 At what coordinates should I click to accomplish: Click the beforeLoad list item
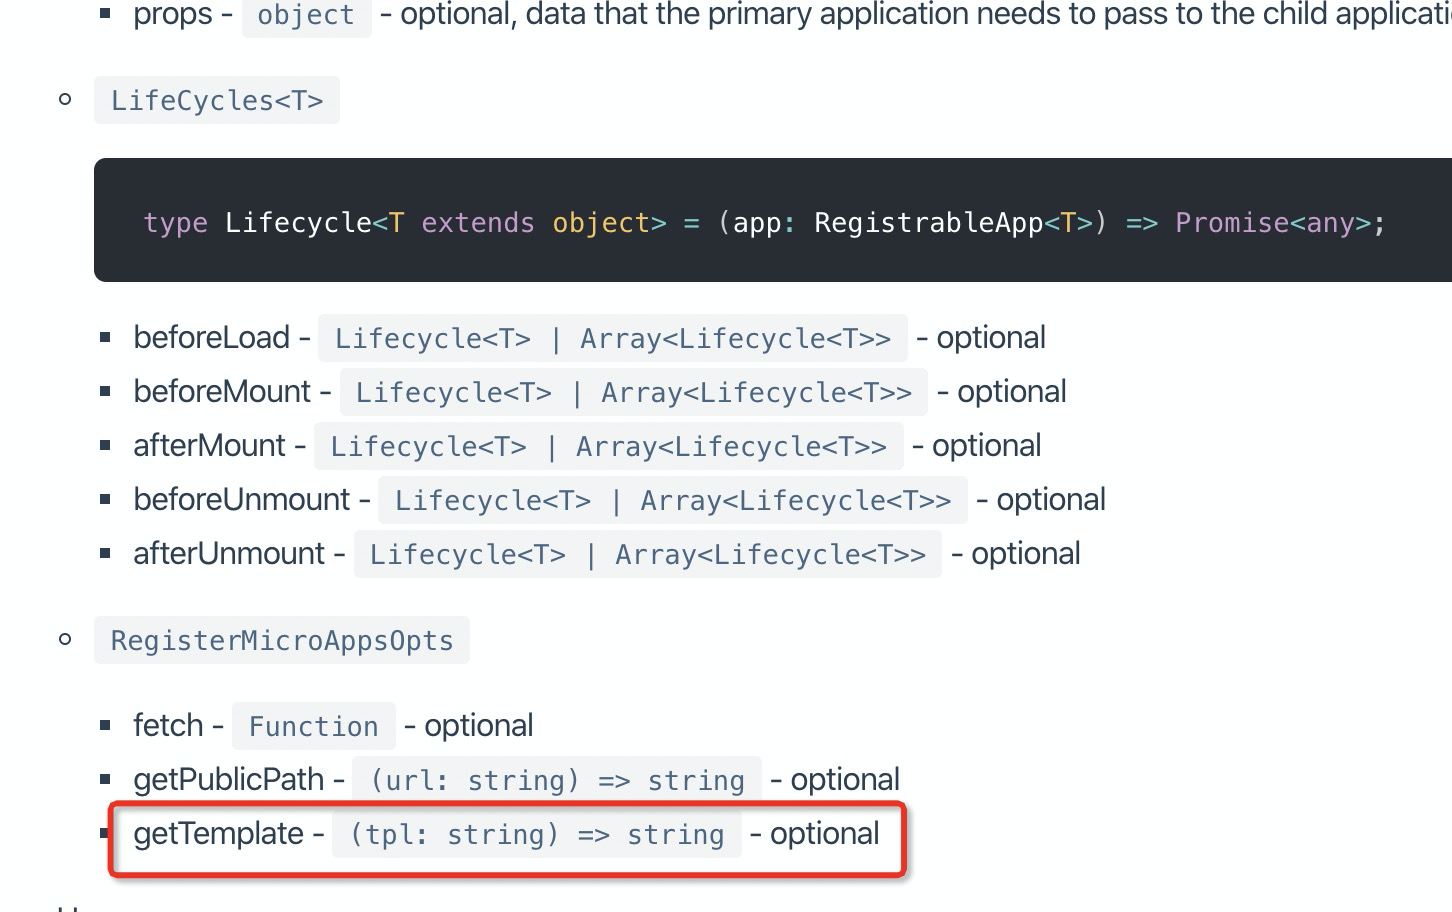pos(215,337)
